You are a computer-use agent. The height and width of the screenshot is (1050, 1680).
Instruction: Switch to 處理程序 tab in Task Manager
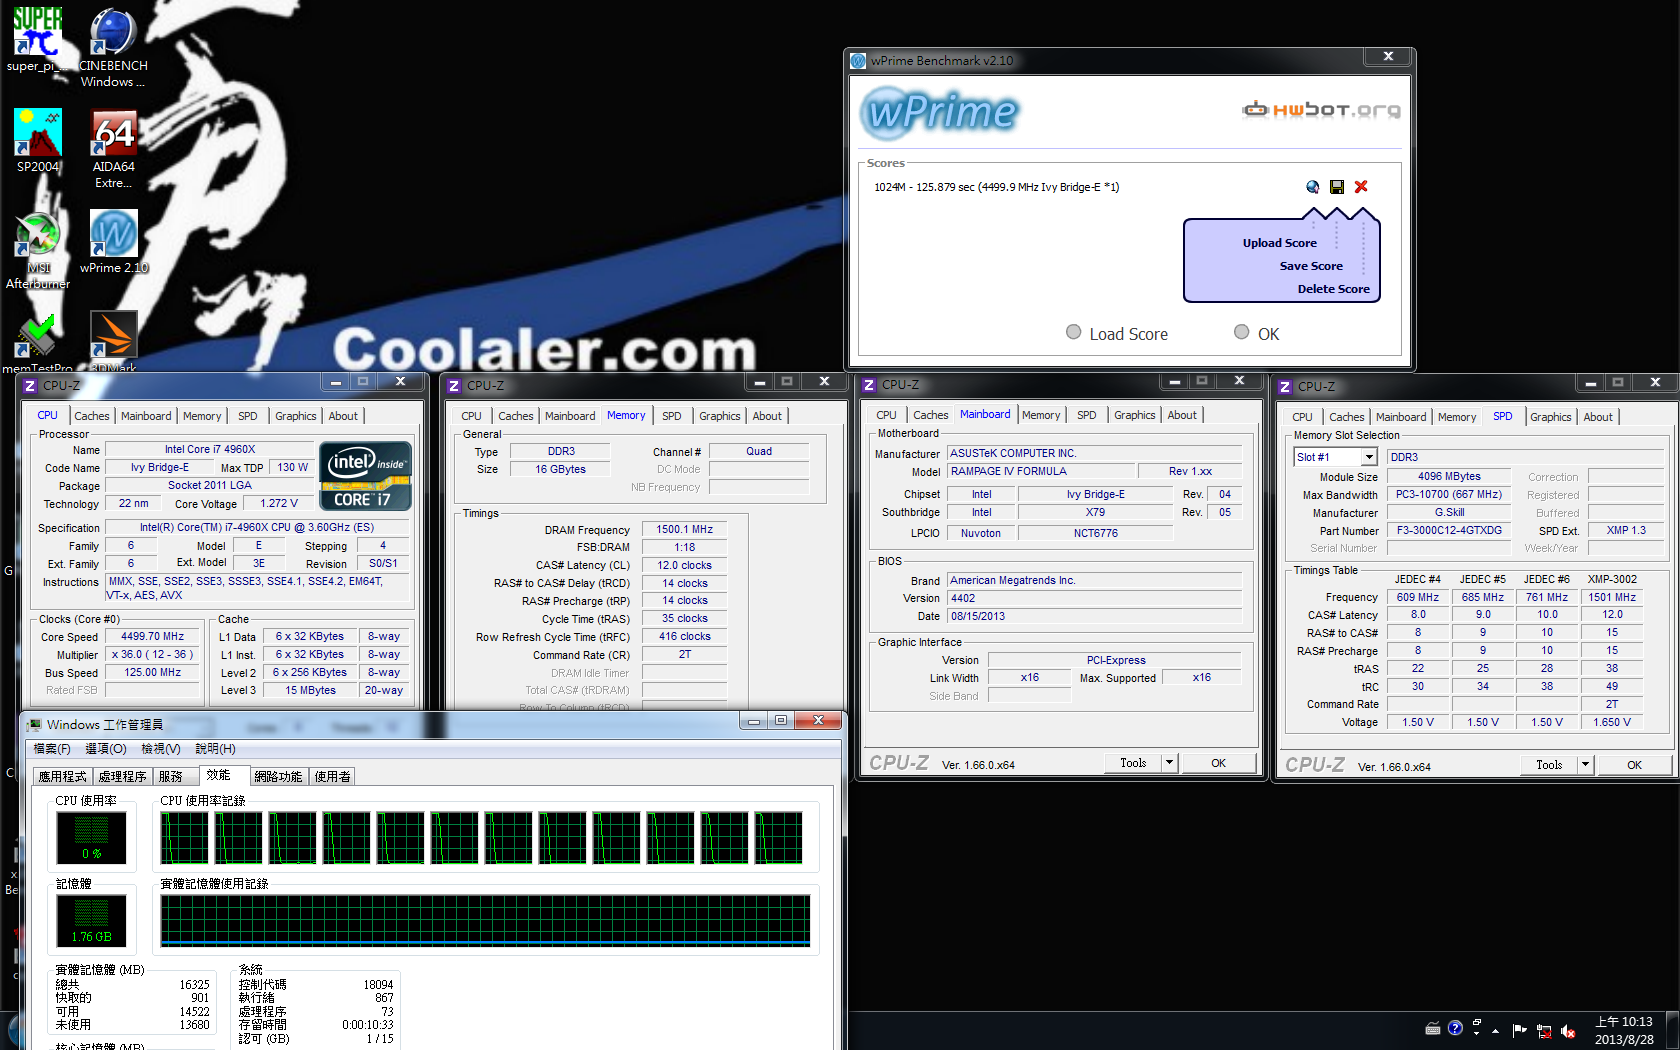tap(122, 776)
